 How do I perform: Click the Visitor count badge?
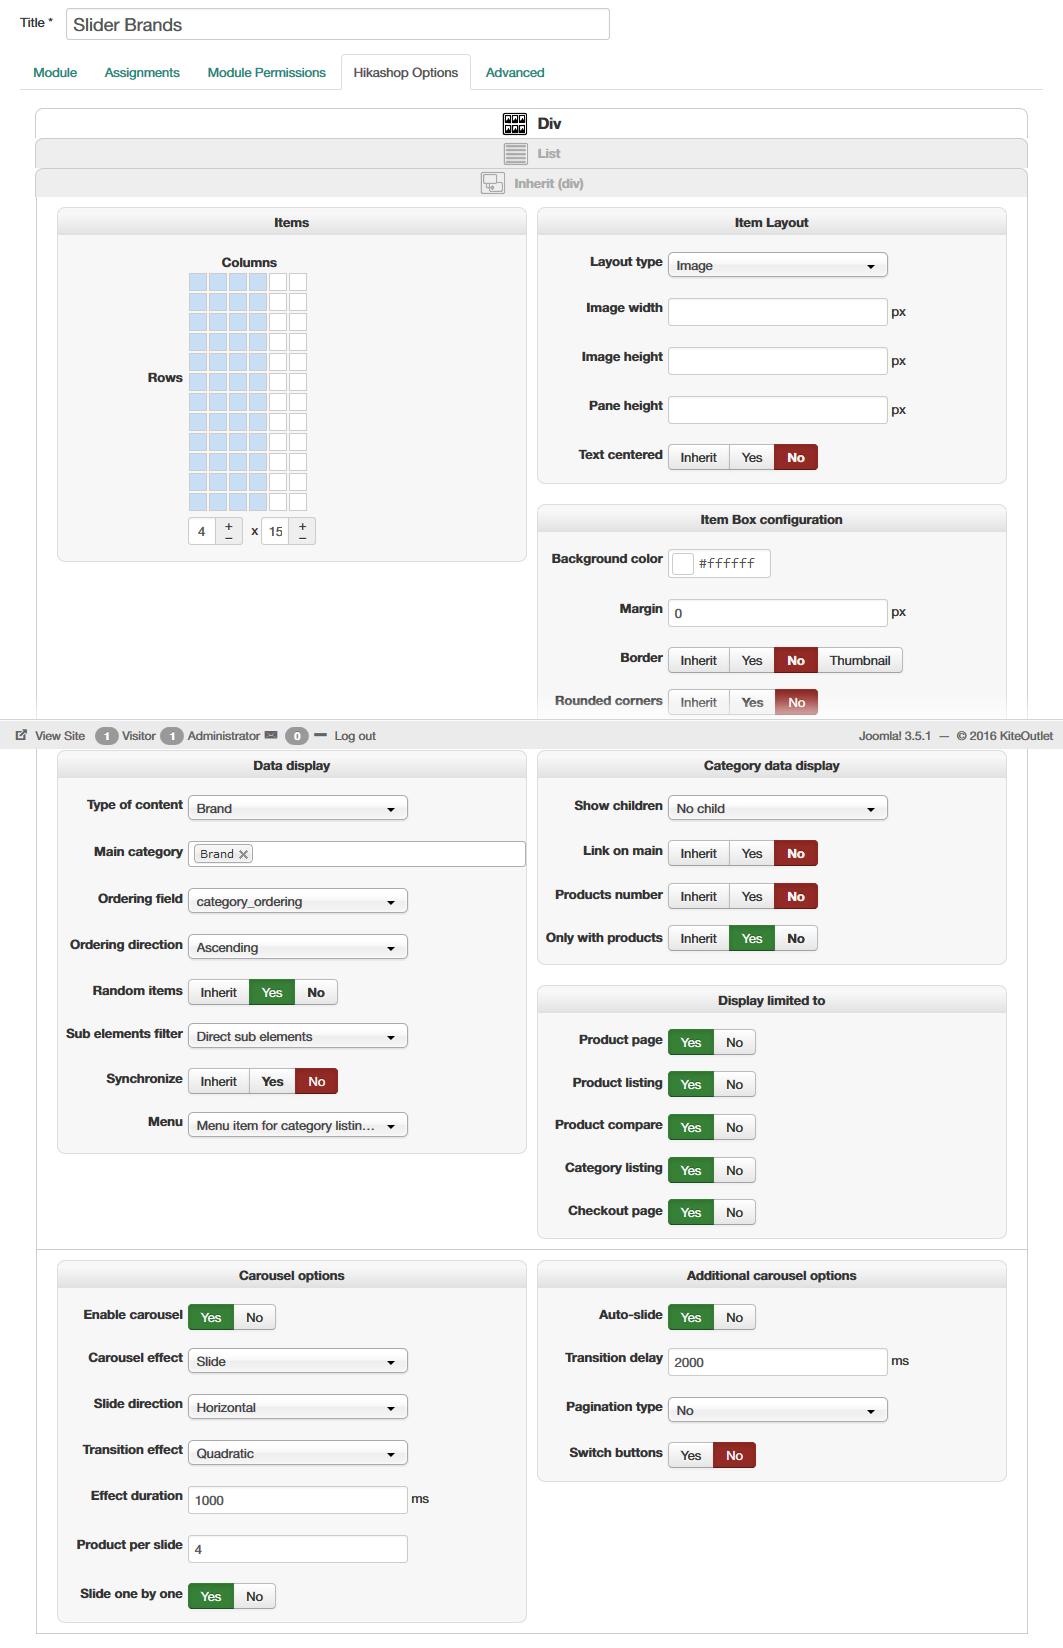click(x=106, y=736)
